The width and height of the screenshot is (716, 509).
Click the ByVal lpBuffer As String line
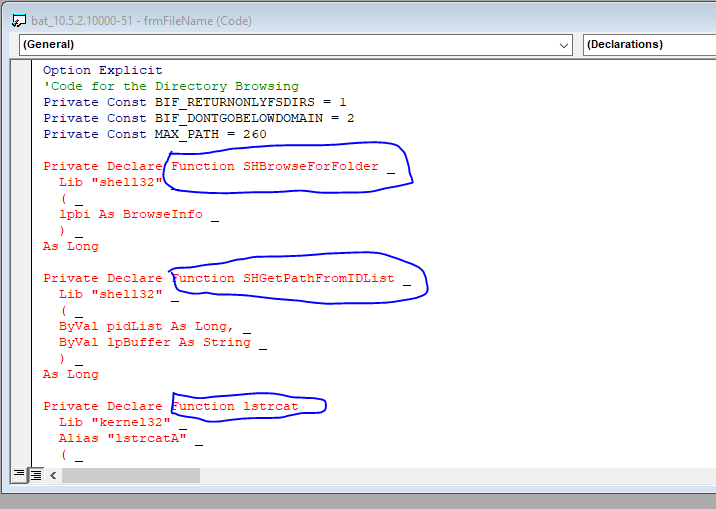point(163,342)
